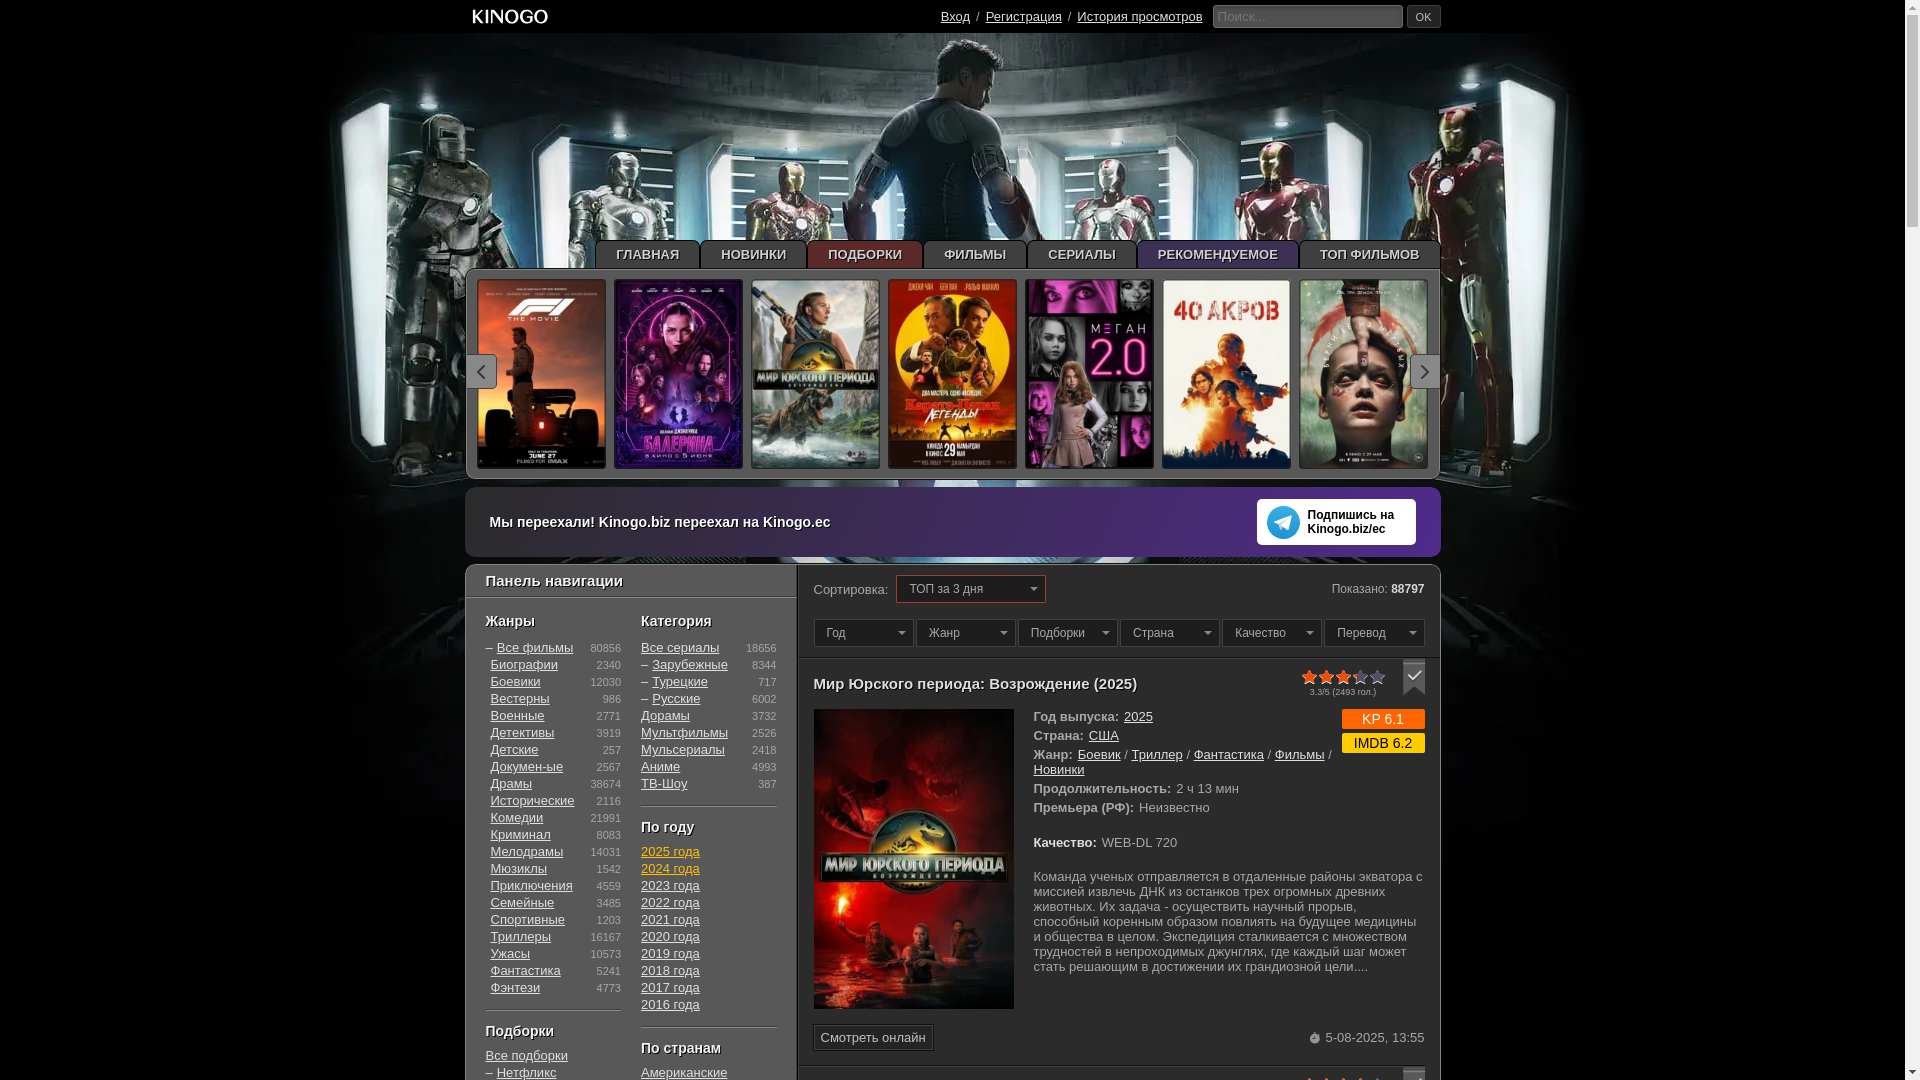1920x1080 pixels.
Task: Open the 'Перевод' filter dropdown
Action: pos(1375,633)
